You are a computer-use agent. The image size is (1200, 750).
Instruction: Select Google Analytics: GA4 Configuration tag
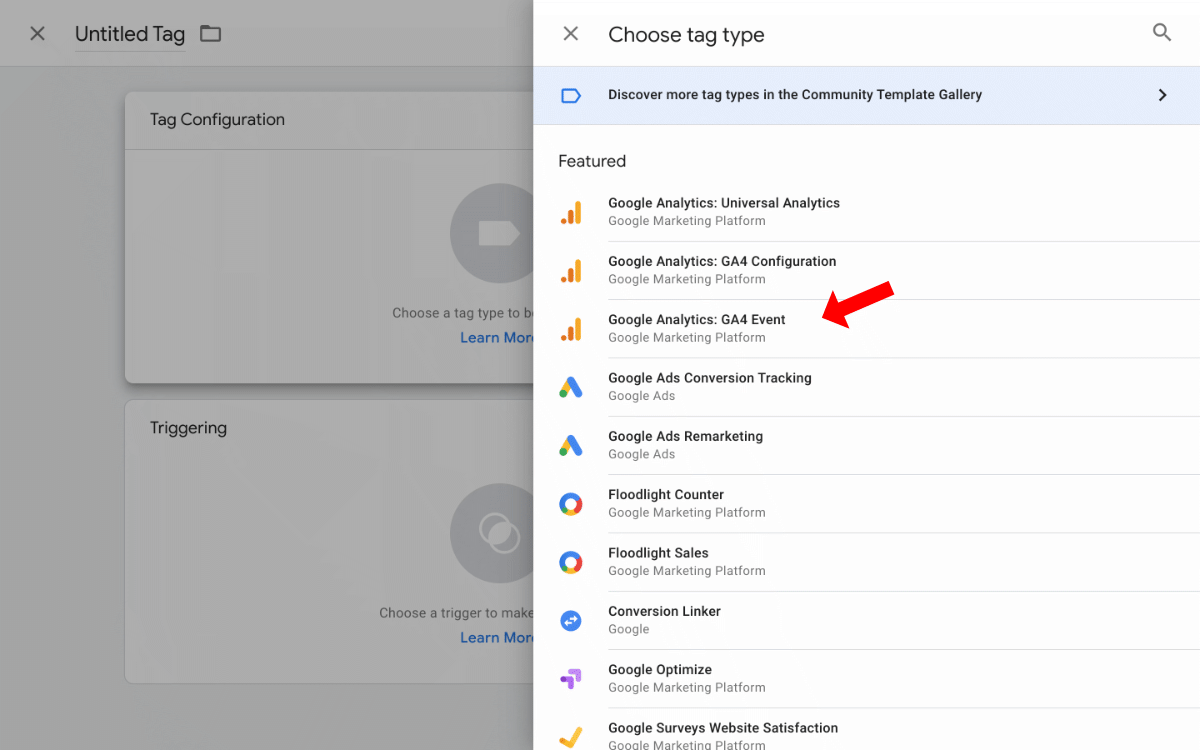867,270
